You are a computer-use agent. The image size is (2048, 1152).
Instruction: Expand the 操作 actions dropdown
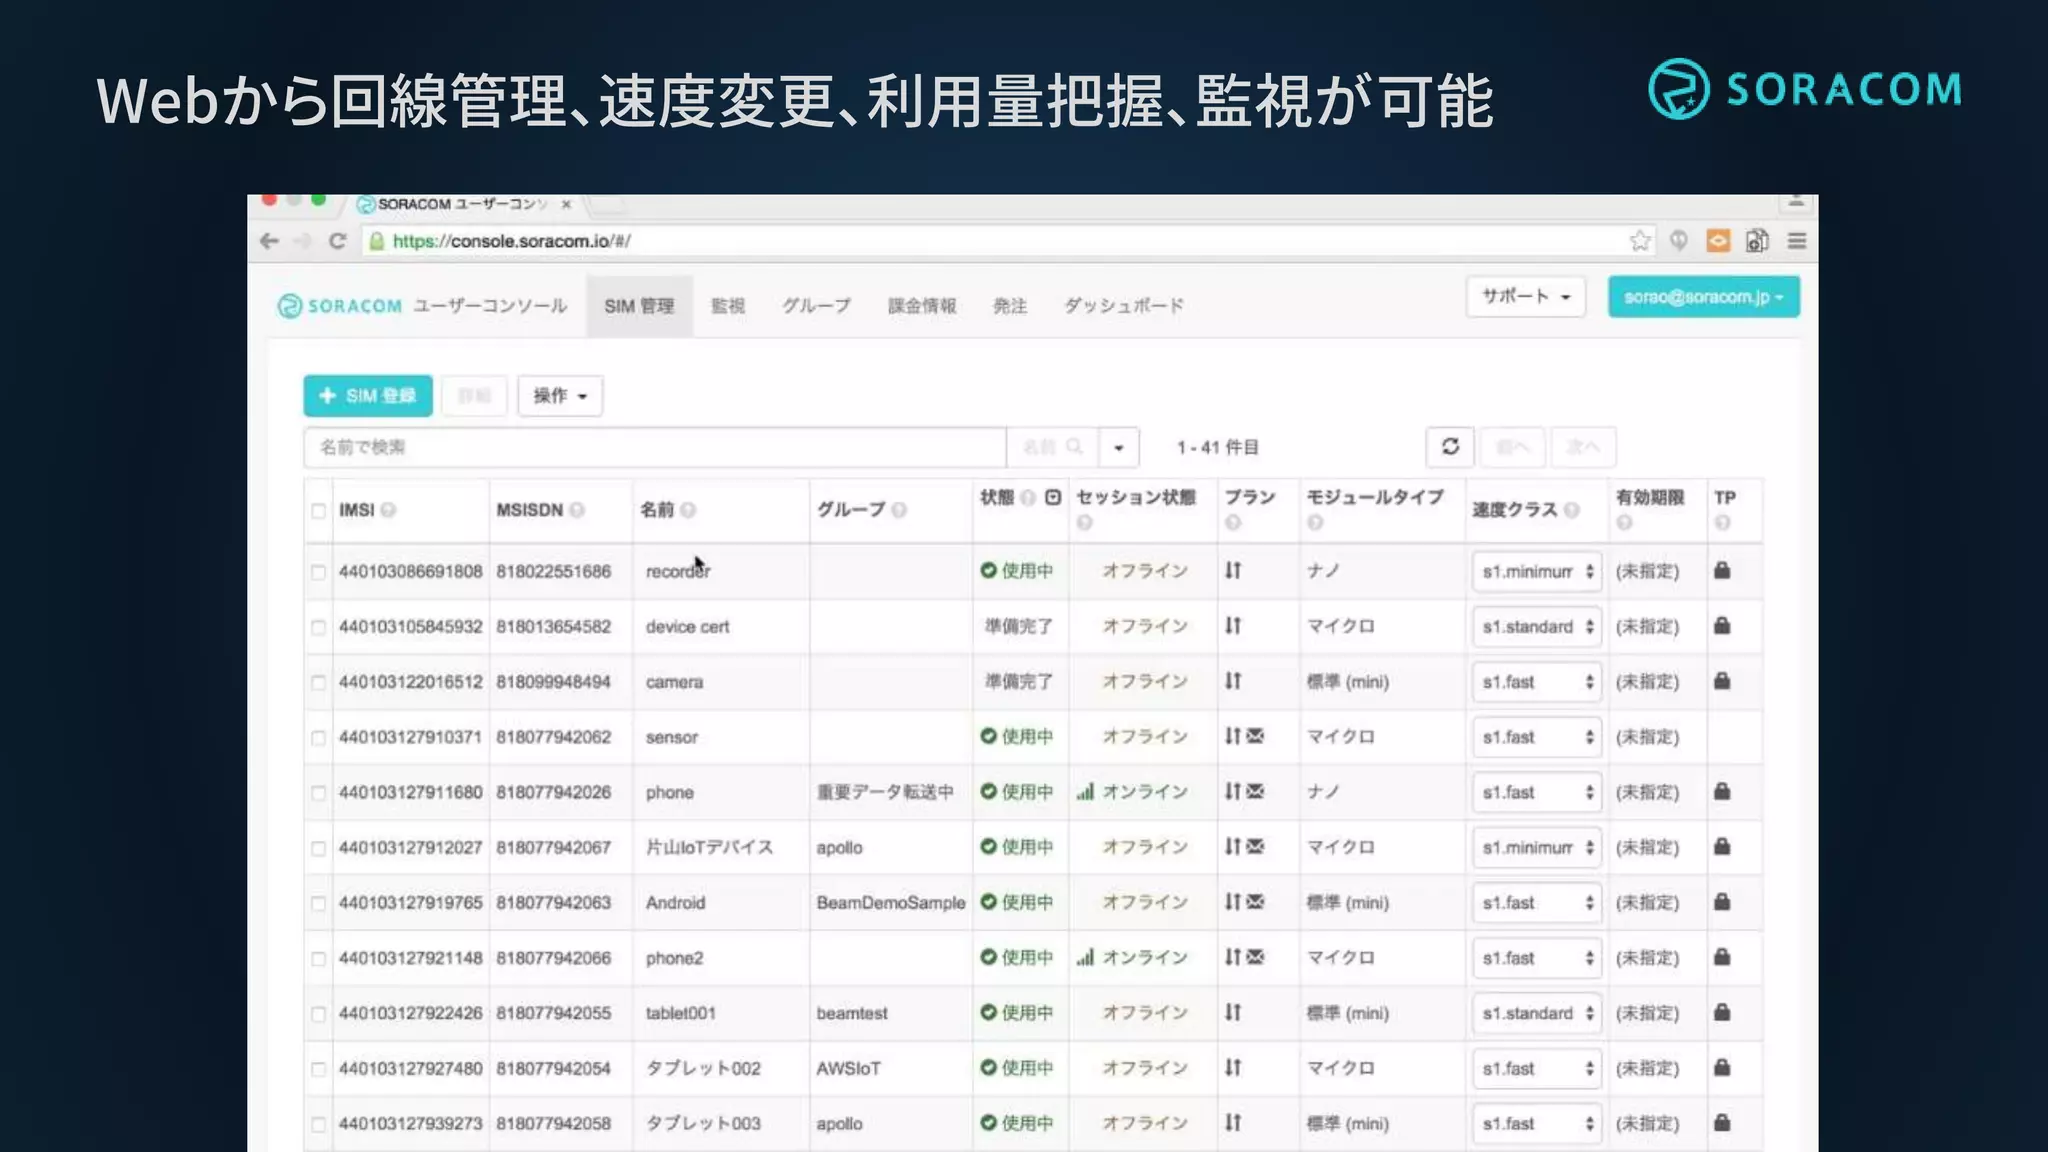pos(560,396)
